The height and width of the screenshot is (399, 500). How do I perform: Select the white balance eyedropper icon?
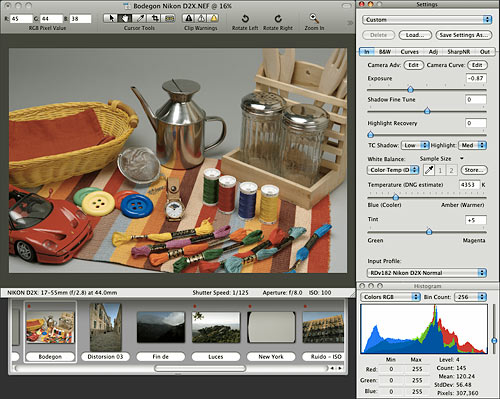pos(429,170)
